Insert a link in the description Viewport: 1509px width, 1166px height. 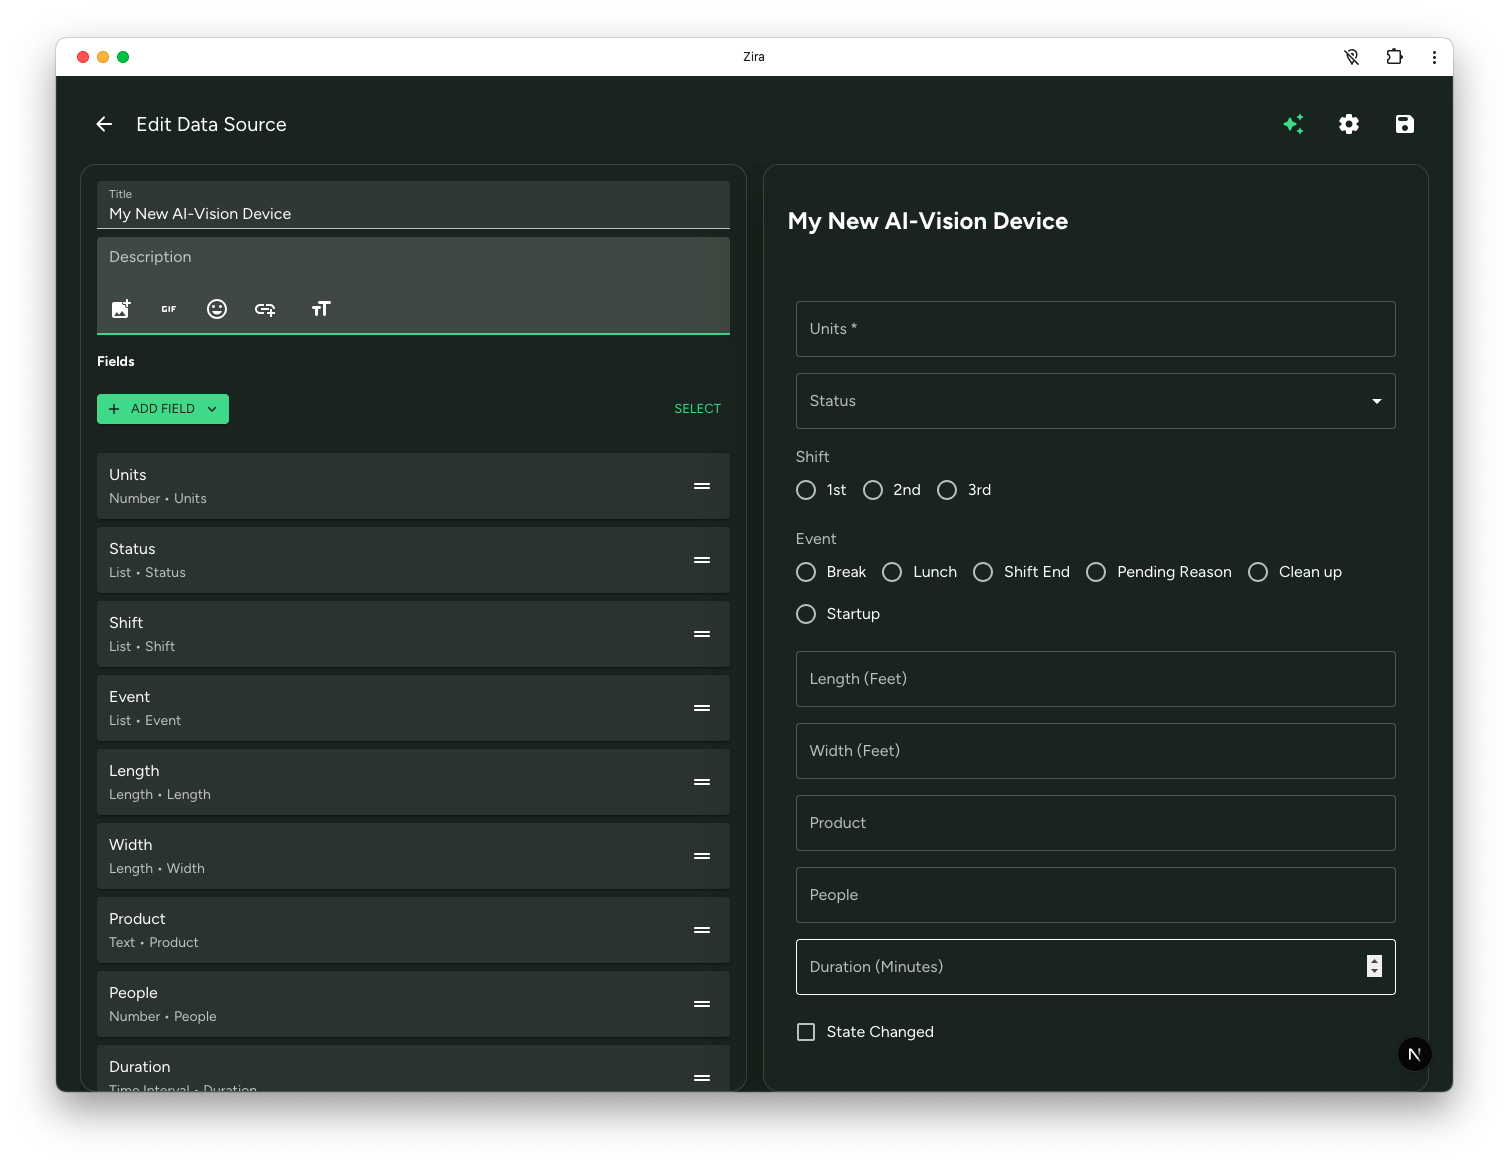tap(265, 309)
